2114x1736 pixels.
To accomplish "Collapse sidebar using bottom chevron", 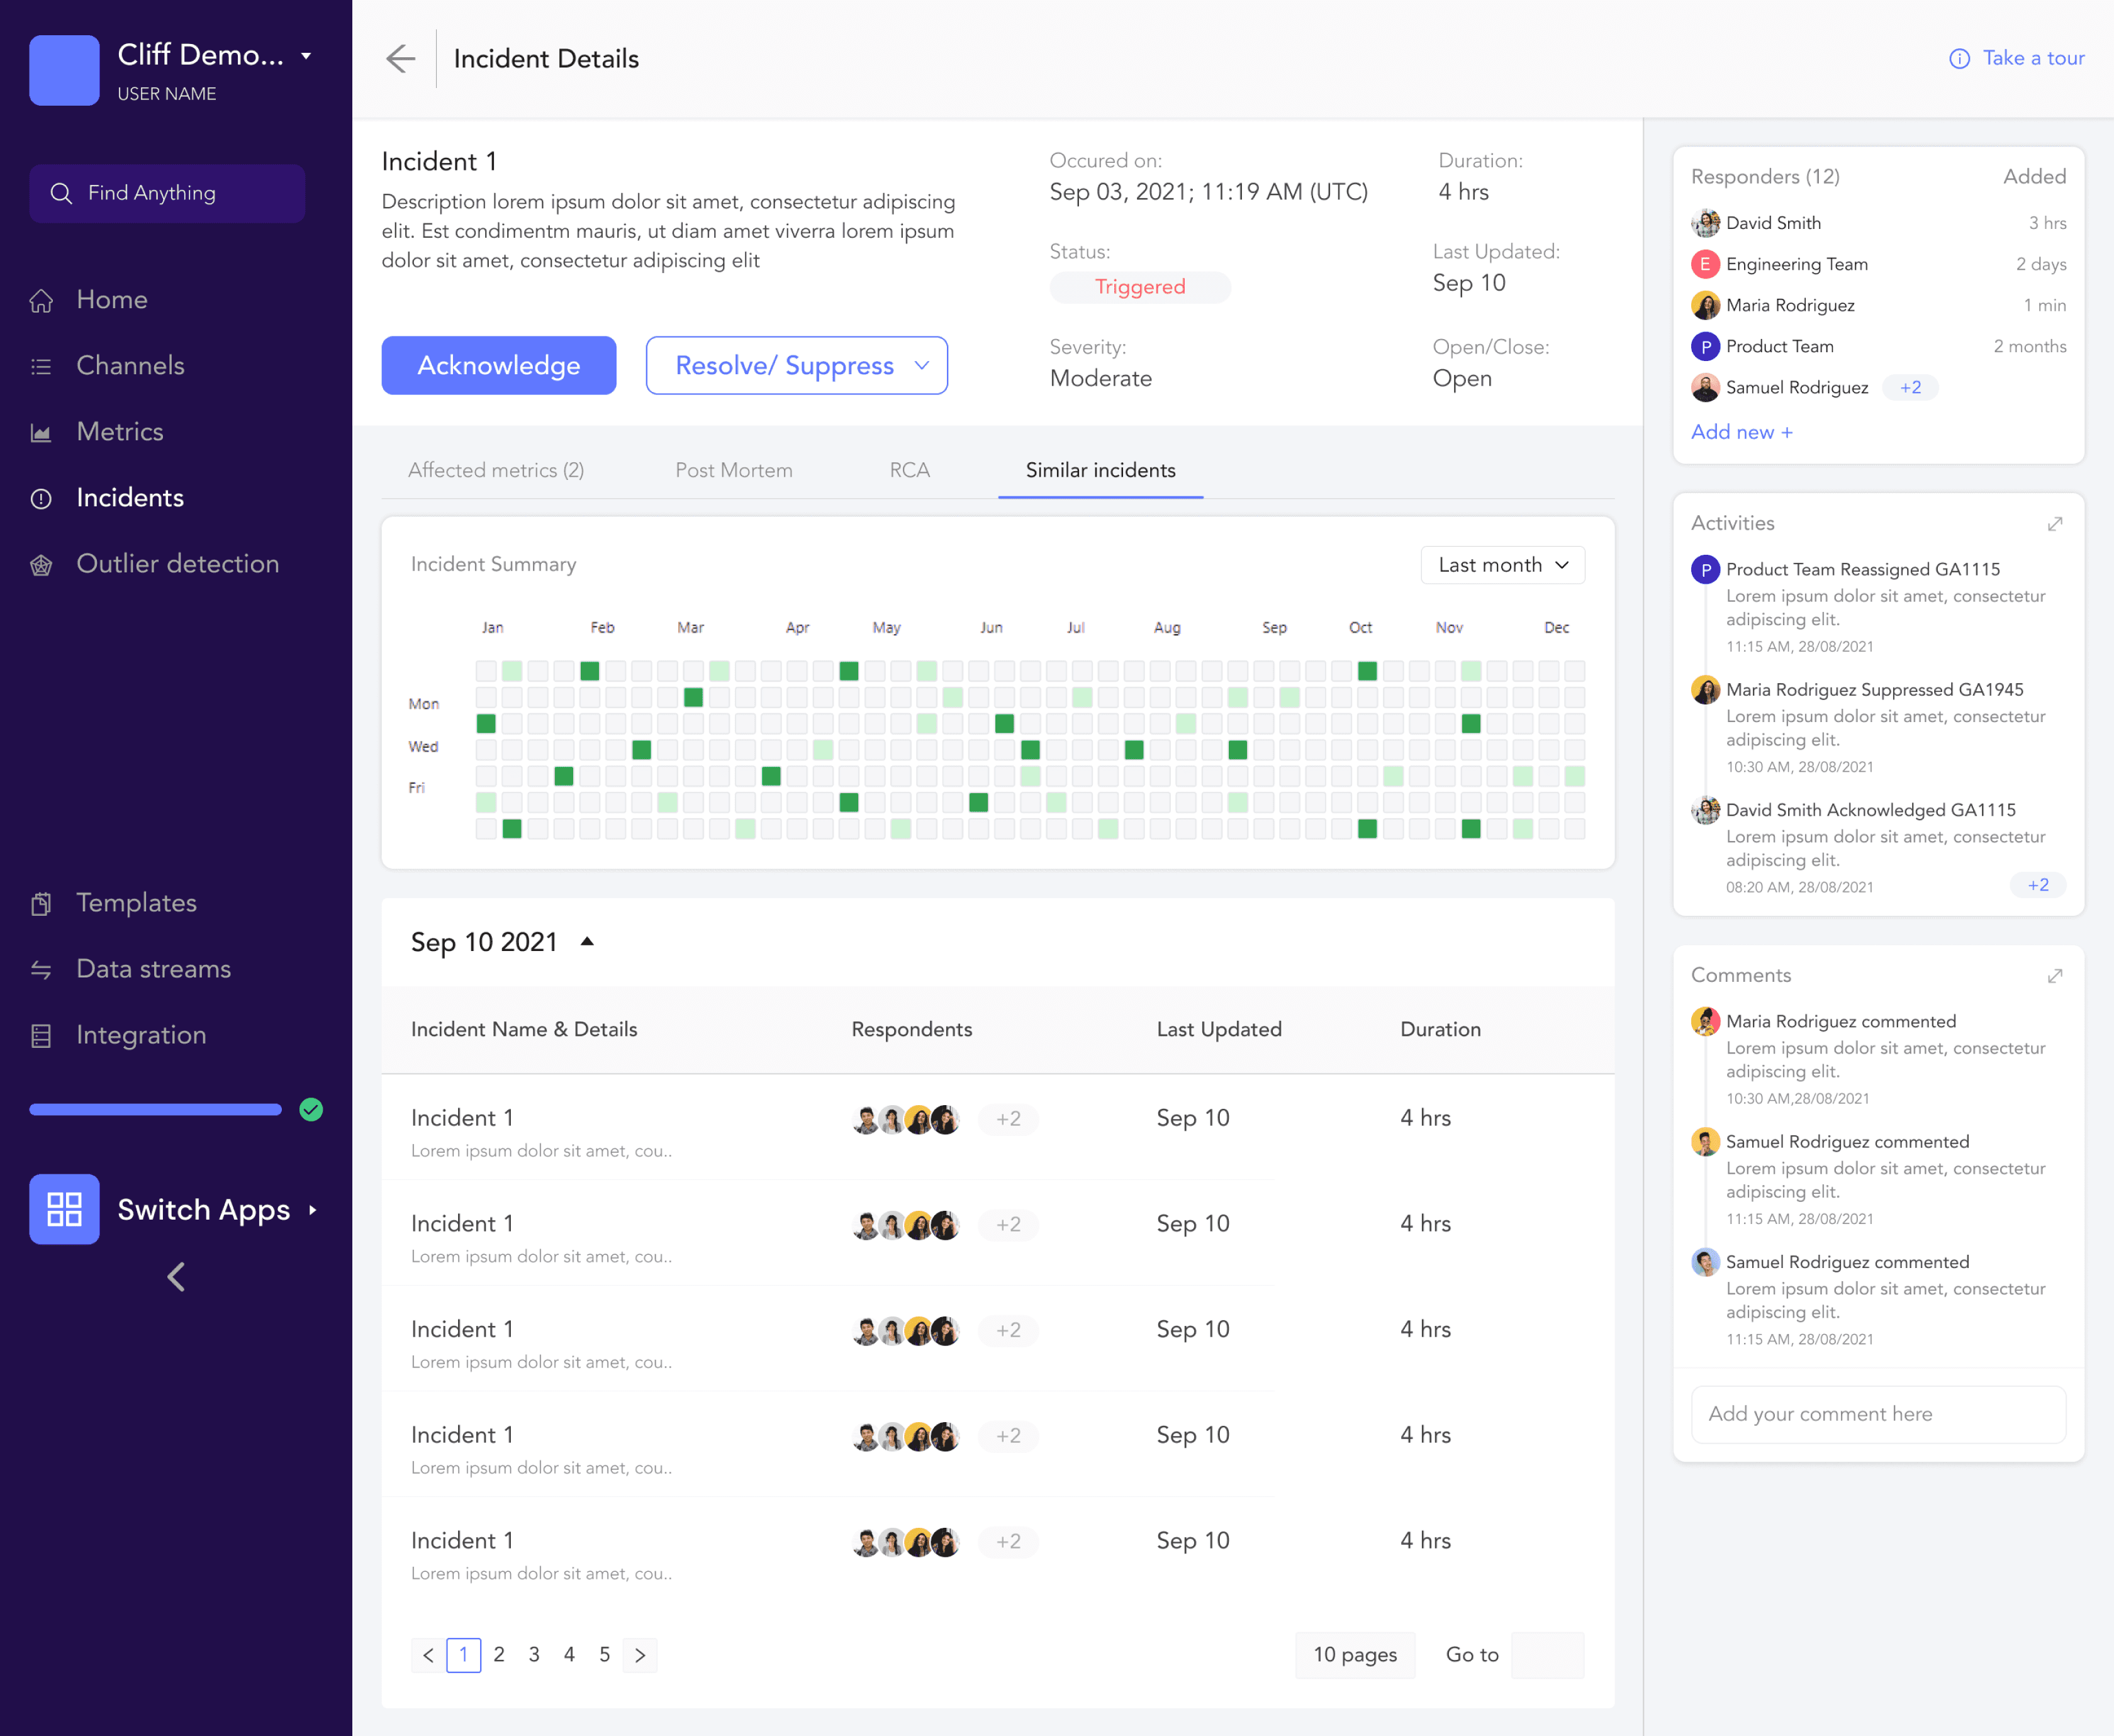I will pyautogui.click(x=176, y=1276).
